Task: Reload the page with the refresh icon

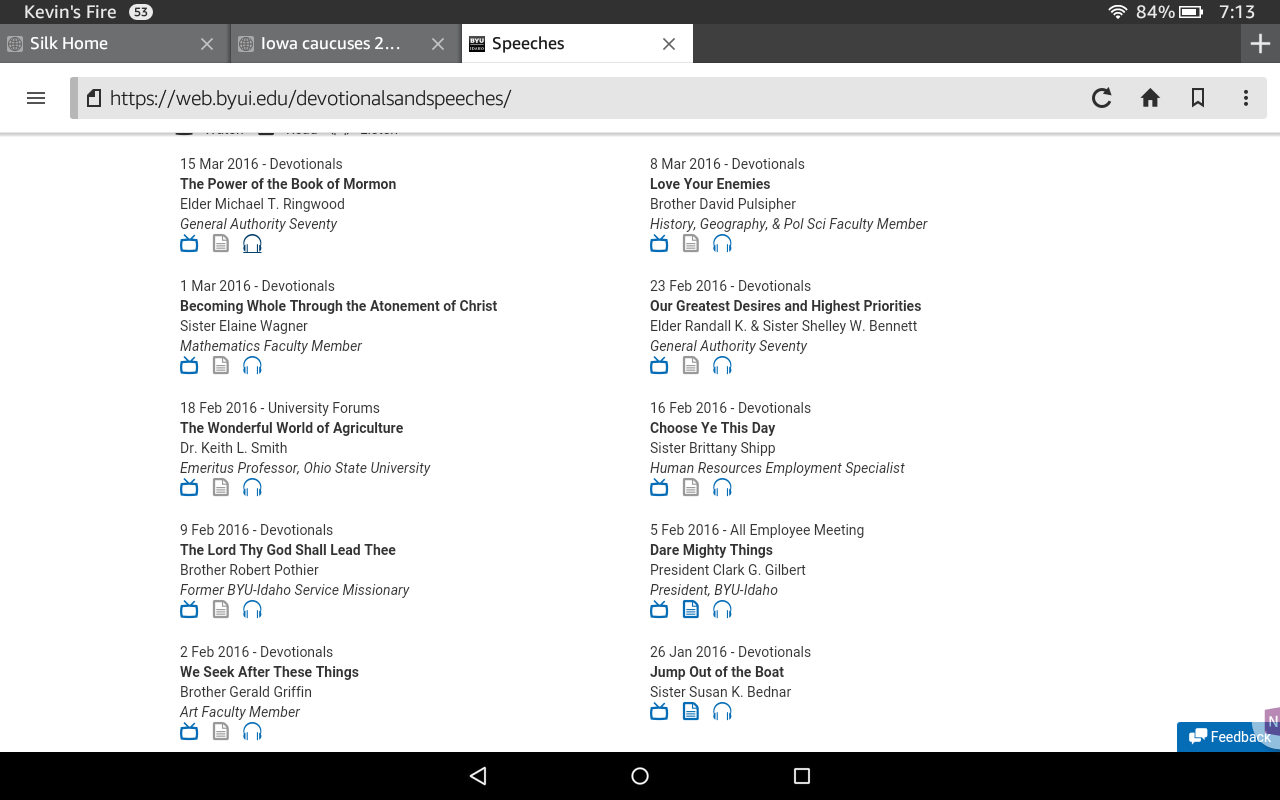Action: pos(1101,98)
